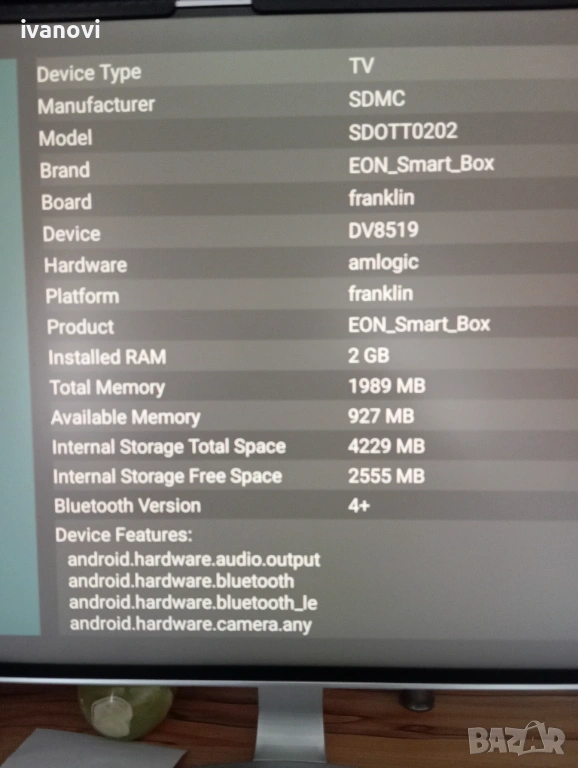The image size is (578, 768).
Task: Select Internal Storage Total Space row
Action: pyautogui.click(x=315, y=446)
